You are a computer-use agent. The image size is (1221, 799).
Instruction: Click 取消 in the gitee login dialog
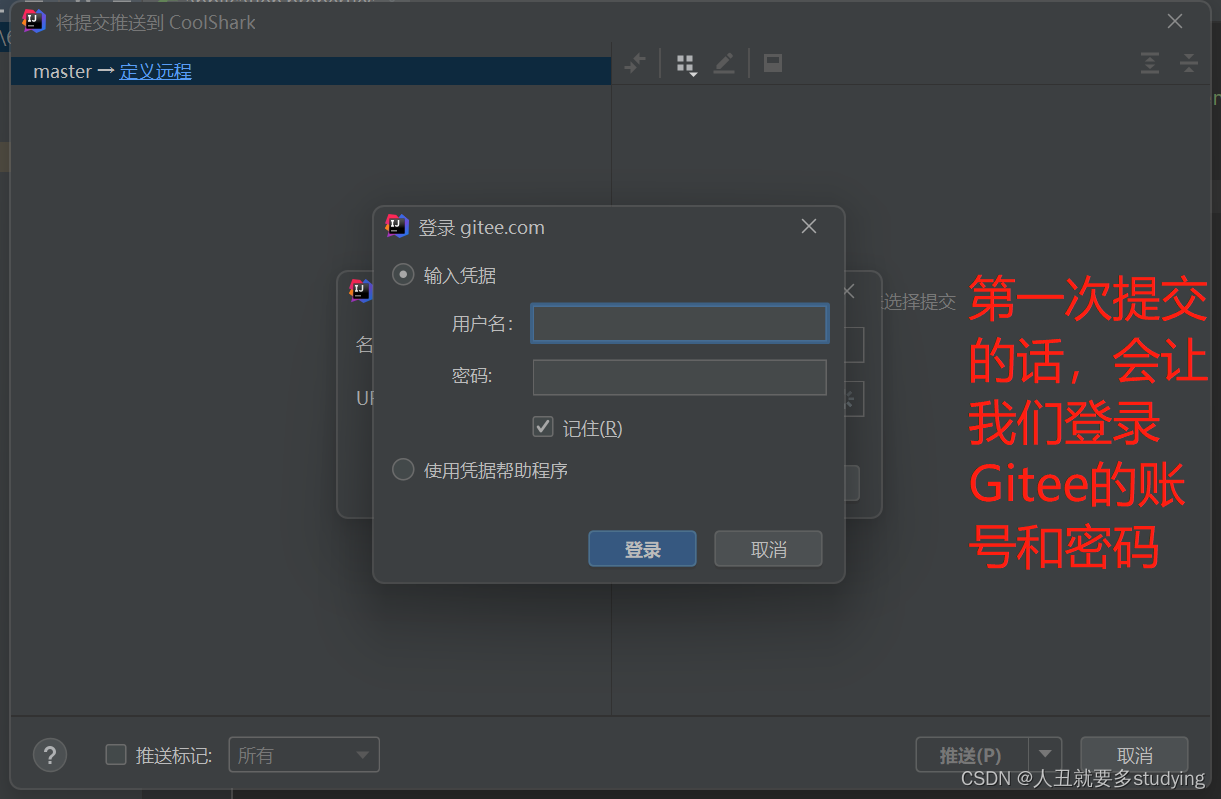768,549
